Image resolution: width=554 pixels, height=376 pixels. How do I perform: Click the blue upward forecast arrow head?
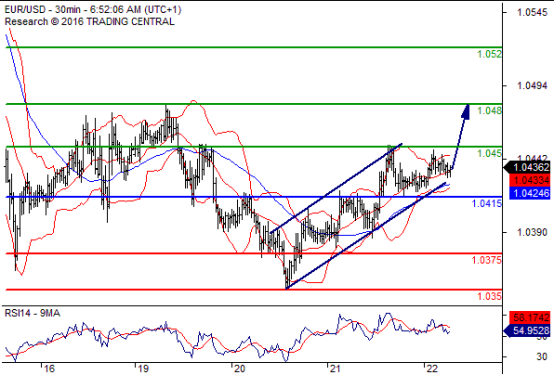tap(466, 111)
